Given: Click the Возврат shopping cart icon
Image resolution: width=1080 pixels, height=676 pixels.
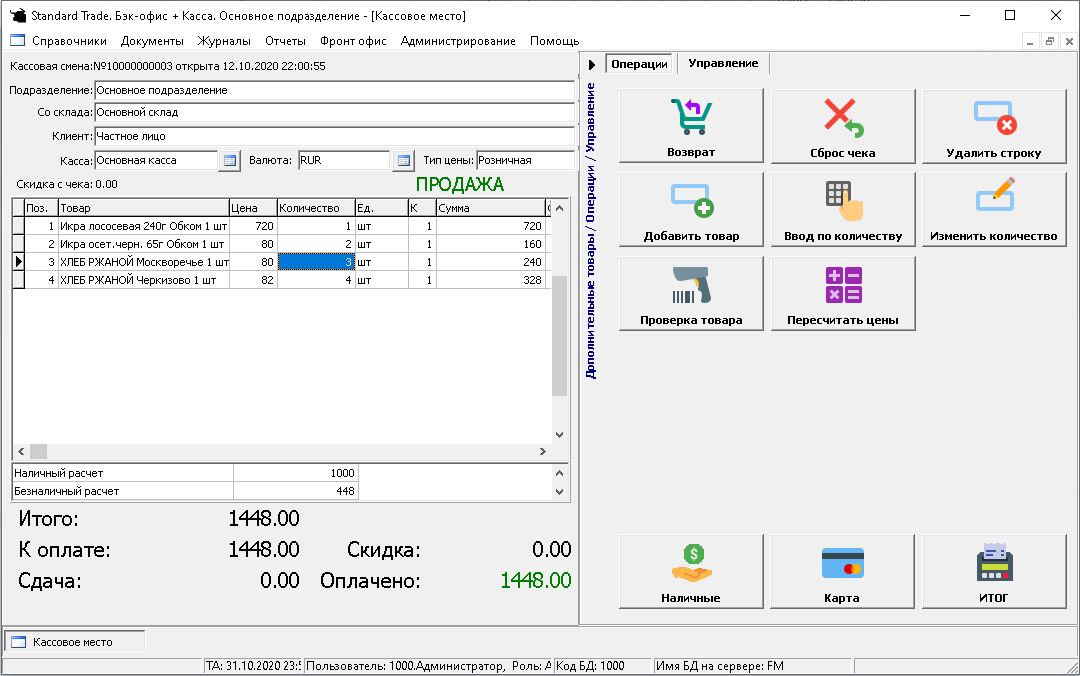Looking at the screenshot, I should pos(690,117).
